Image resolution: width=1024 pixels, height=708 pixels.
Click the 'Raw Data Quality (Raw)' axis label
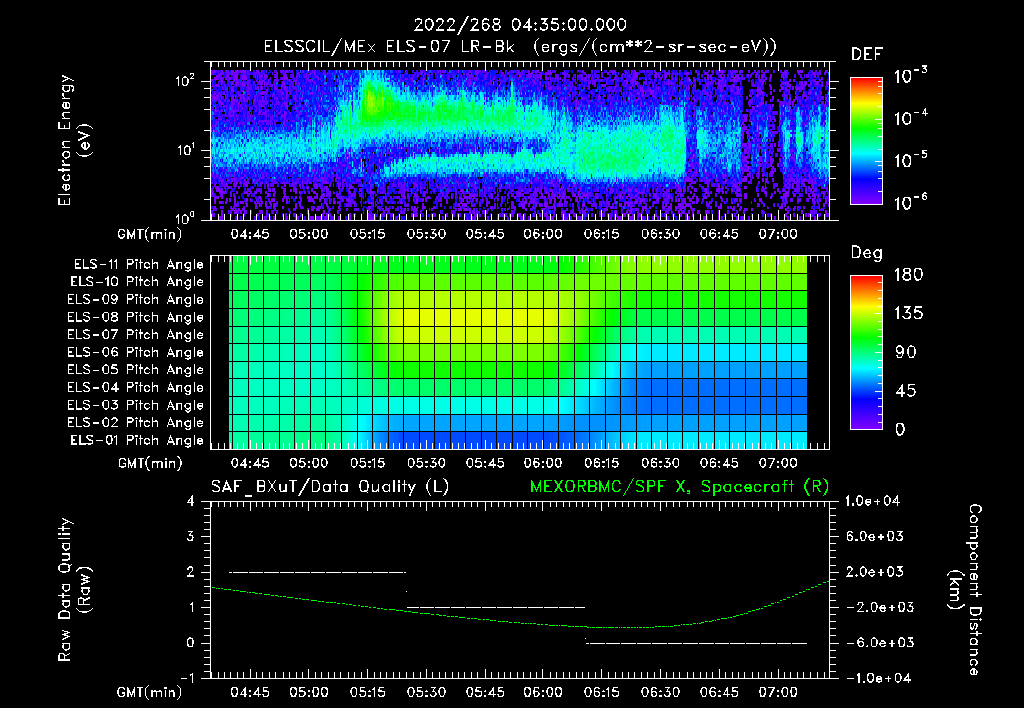74,590
